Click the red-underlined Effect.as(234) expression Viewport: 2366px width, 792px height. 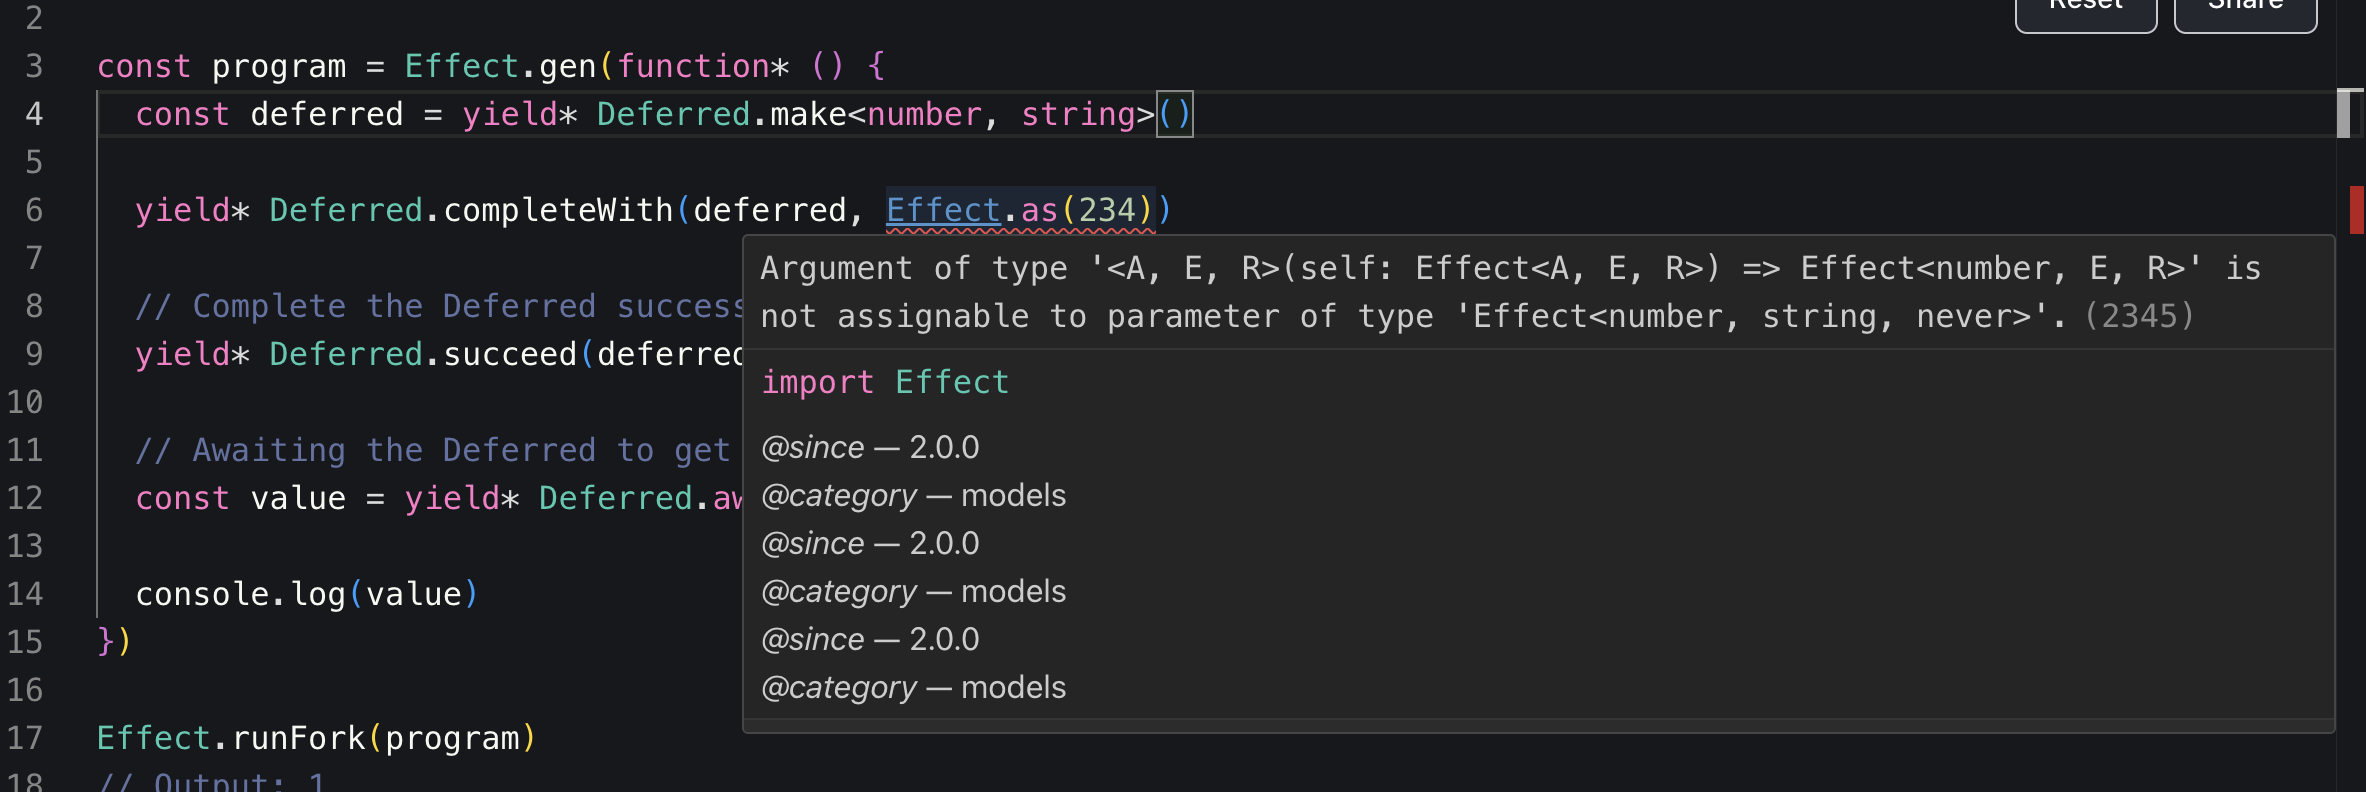point(1020,210)
